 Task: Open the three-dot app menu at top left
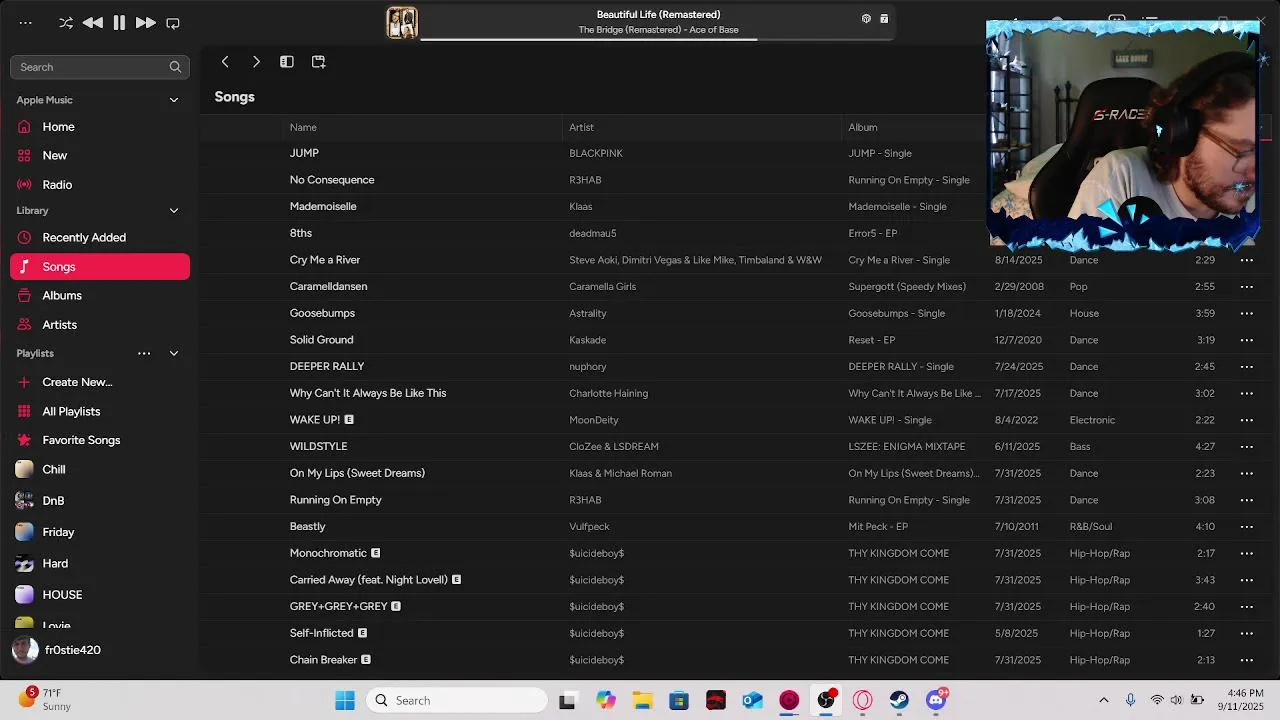[x=25, y=23]
